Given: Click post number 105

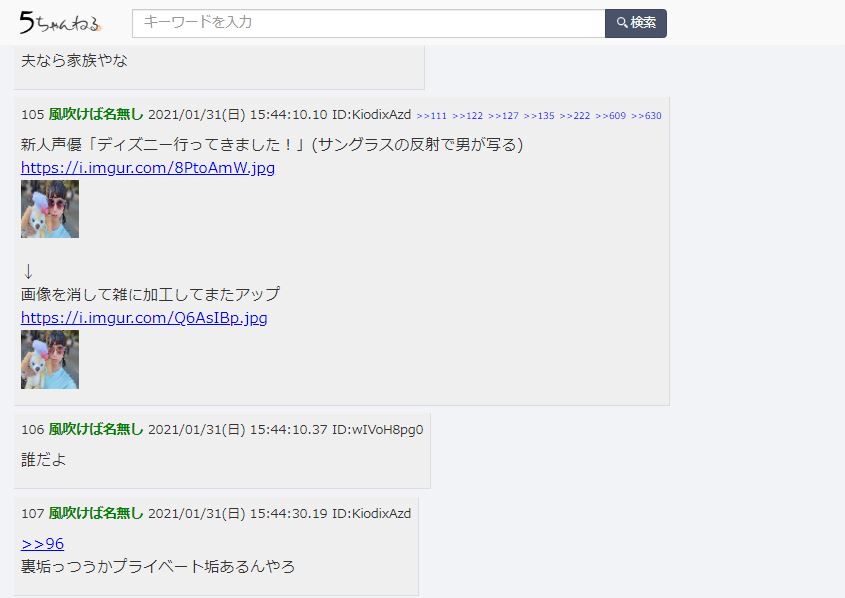Looking at the screenshot, I should [32, 114].
